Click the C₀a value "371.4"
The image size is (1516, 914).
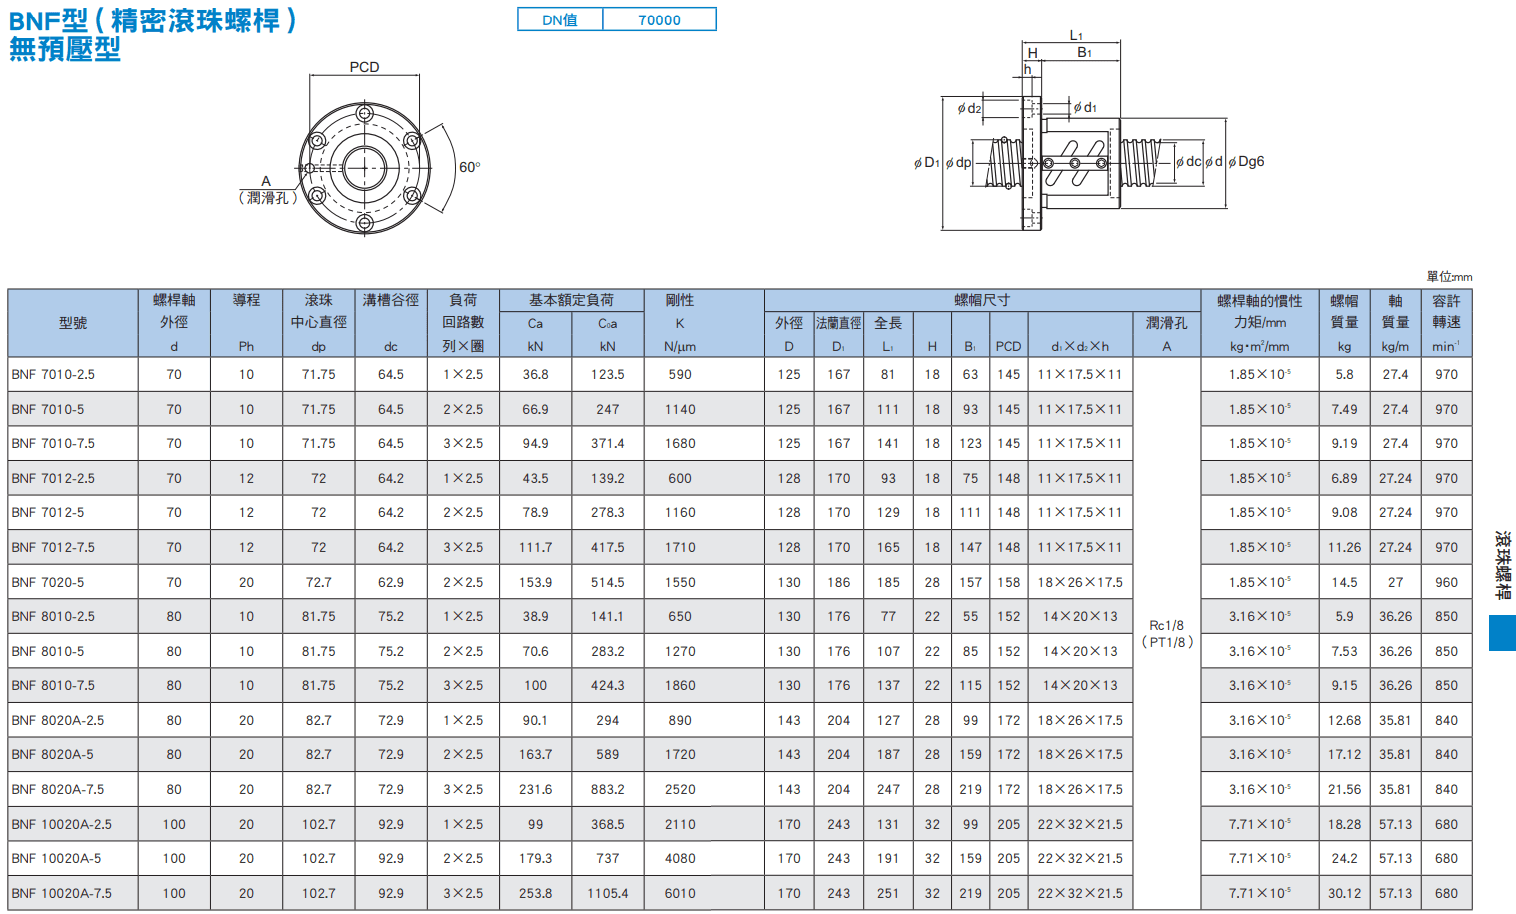608,443
